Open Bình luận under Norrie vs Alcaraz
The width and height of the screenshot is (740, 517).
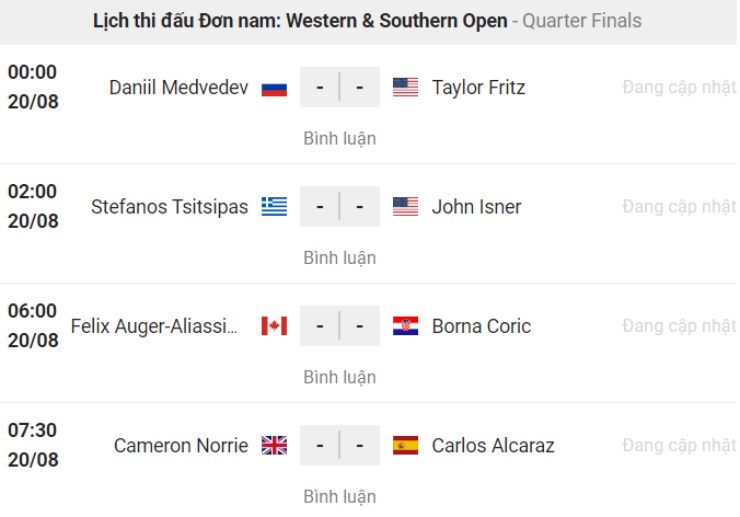340,496
